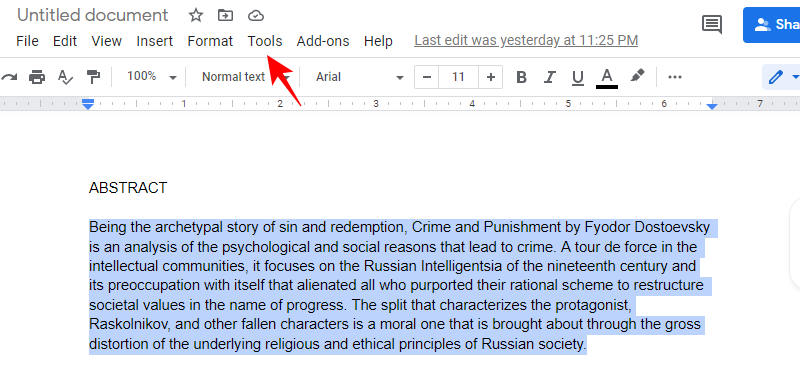Viewport: 800px width, 374px height.
Task: Toggle Underline formatting
Action: click(578, 77)
